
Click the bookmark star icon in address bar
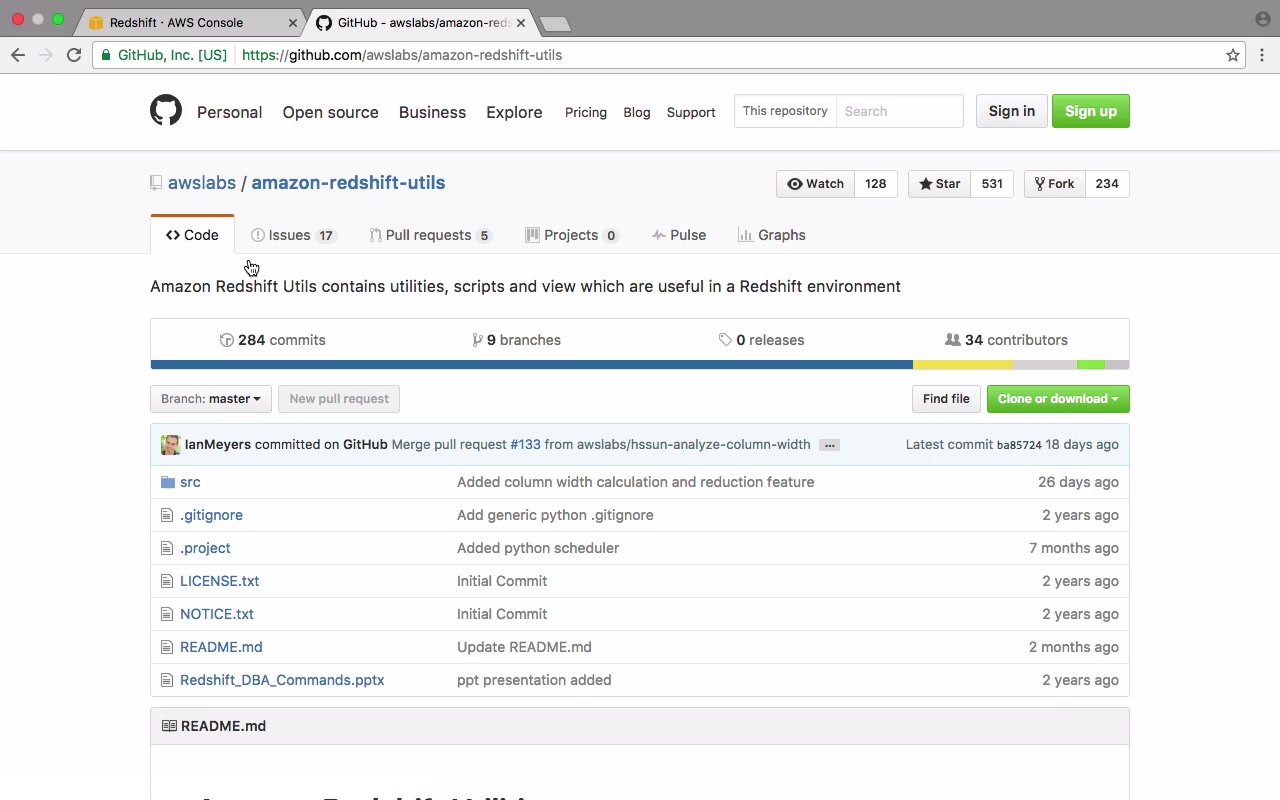coord(1233,55)
